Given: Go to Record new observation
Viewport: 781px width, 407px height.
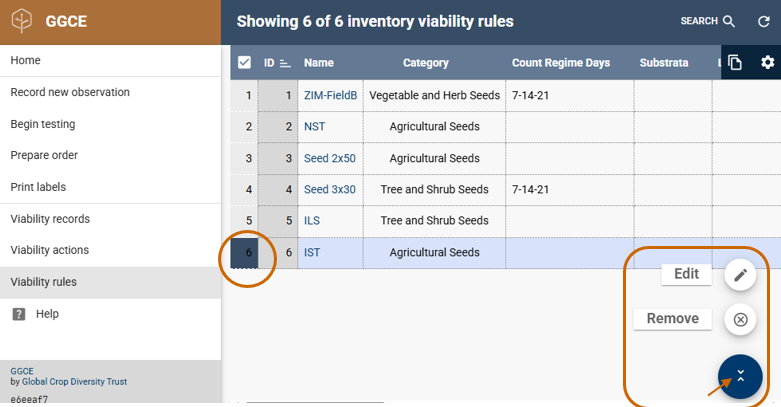Looking at the screenshot, I should click(x=70, y=92).
